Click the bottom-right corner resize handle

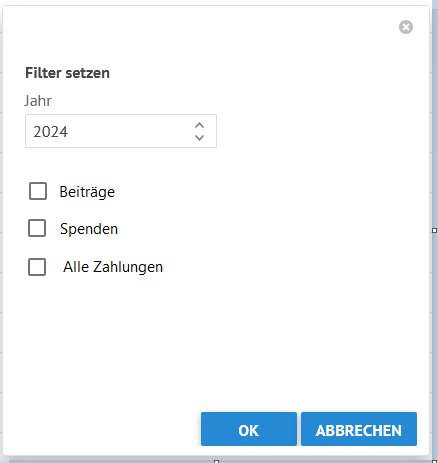pyautogui.click(x=434, y=461)
